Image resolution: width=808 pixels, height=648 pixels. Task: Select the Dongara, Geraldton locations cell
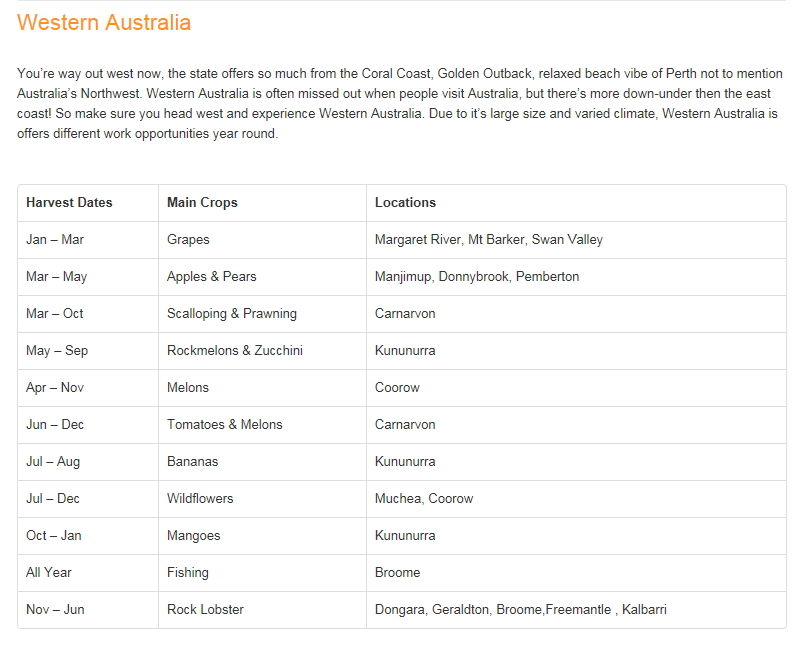coord(520,609)
